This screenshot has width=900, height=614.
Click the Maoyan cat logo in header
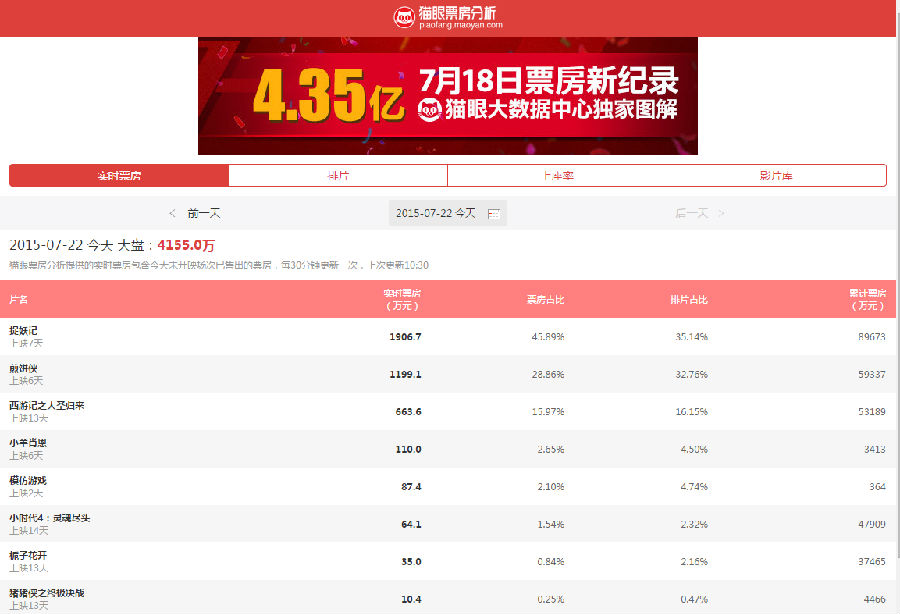404,17
